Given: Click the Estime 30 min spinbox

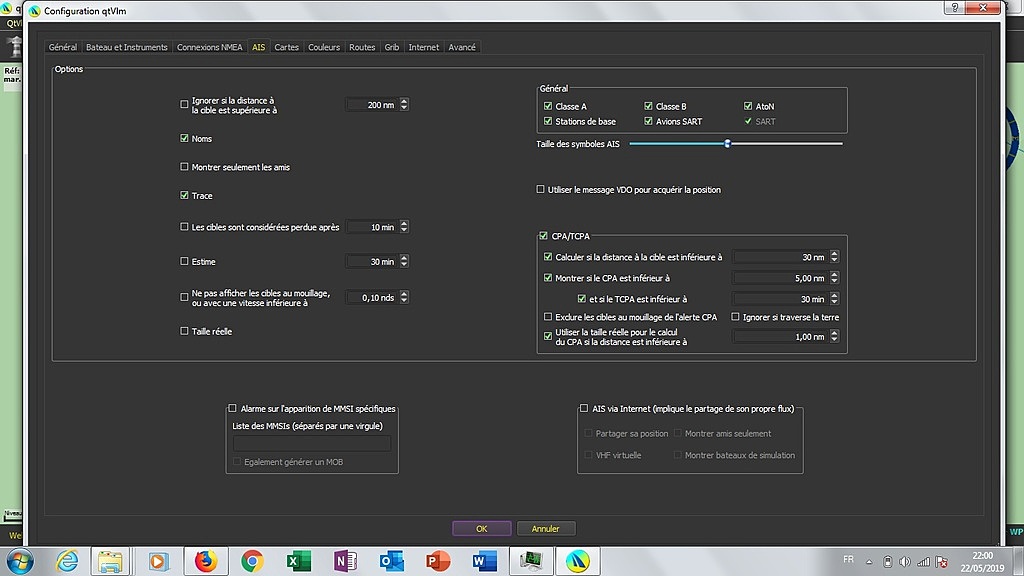Looking at the screenshot, I should [x=377, y=261].
